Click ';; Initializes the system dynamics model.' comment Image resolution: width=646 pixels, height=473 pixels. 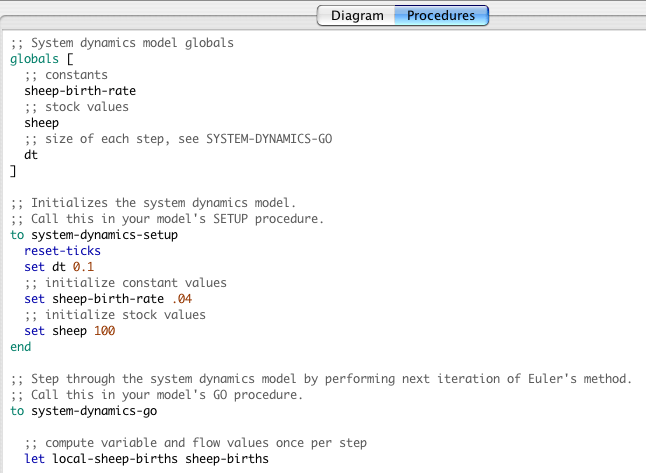[153, 203]
